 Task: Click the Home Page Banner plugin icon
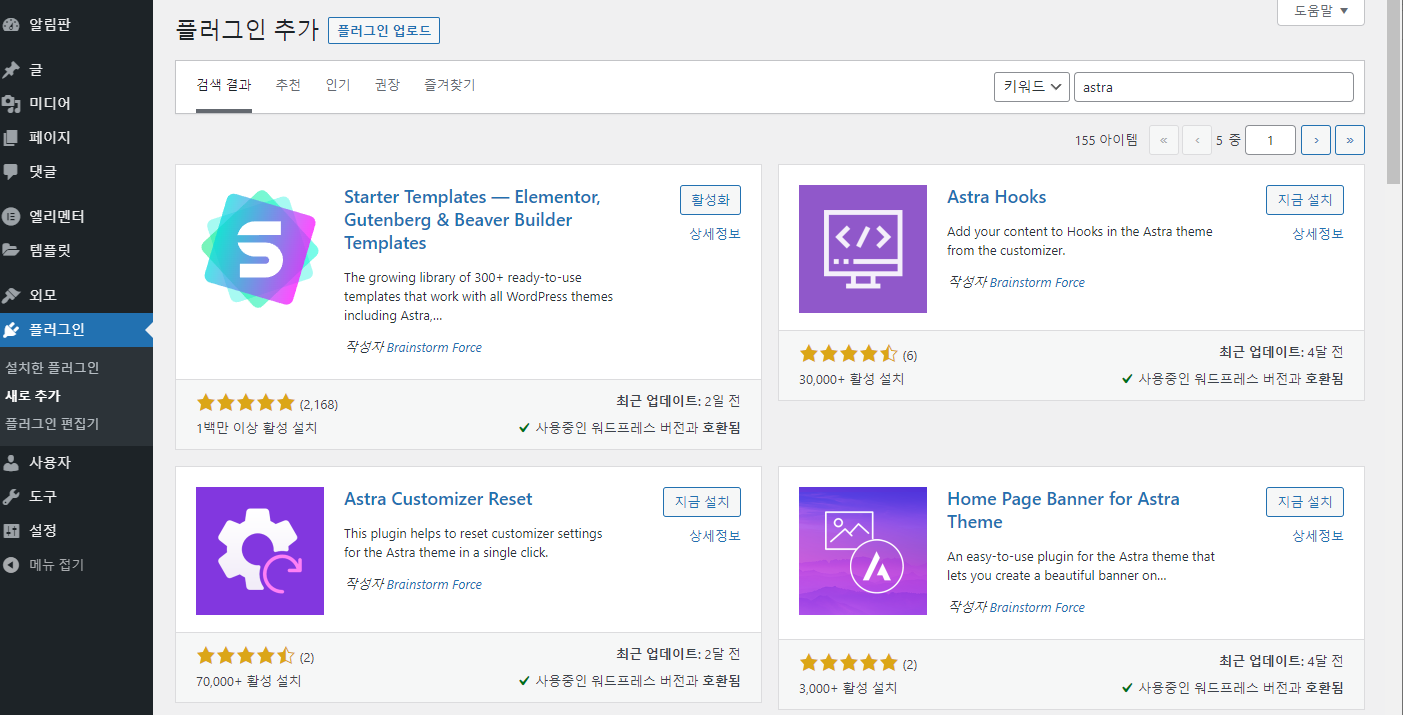coord(863,551)
